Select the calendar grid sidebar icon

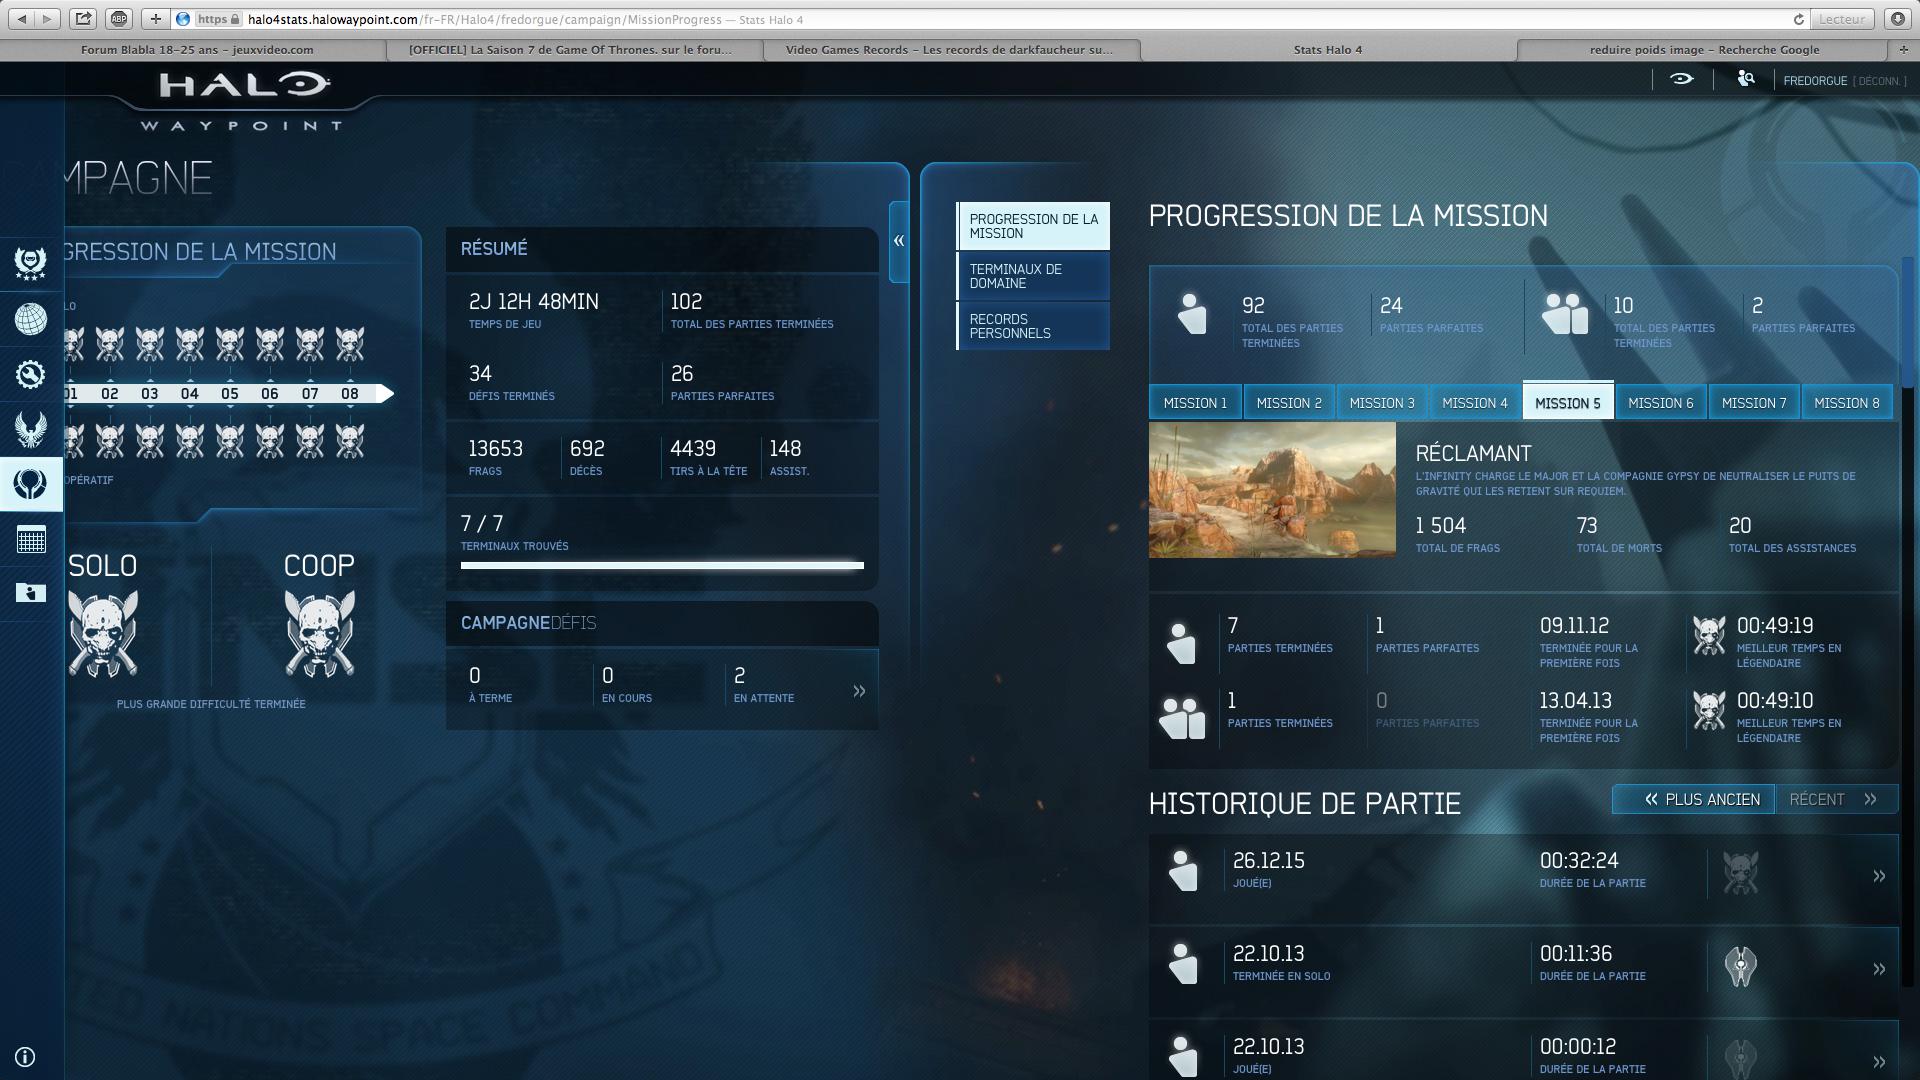31,539
